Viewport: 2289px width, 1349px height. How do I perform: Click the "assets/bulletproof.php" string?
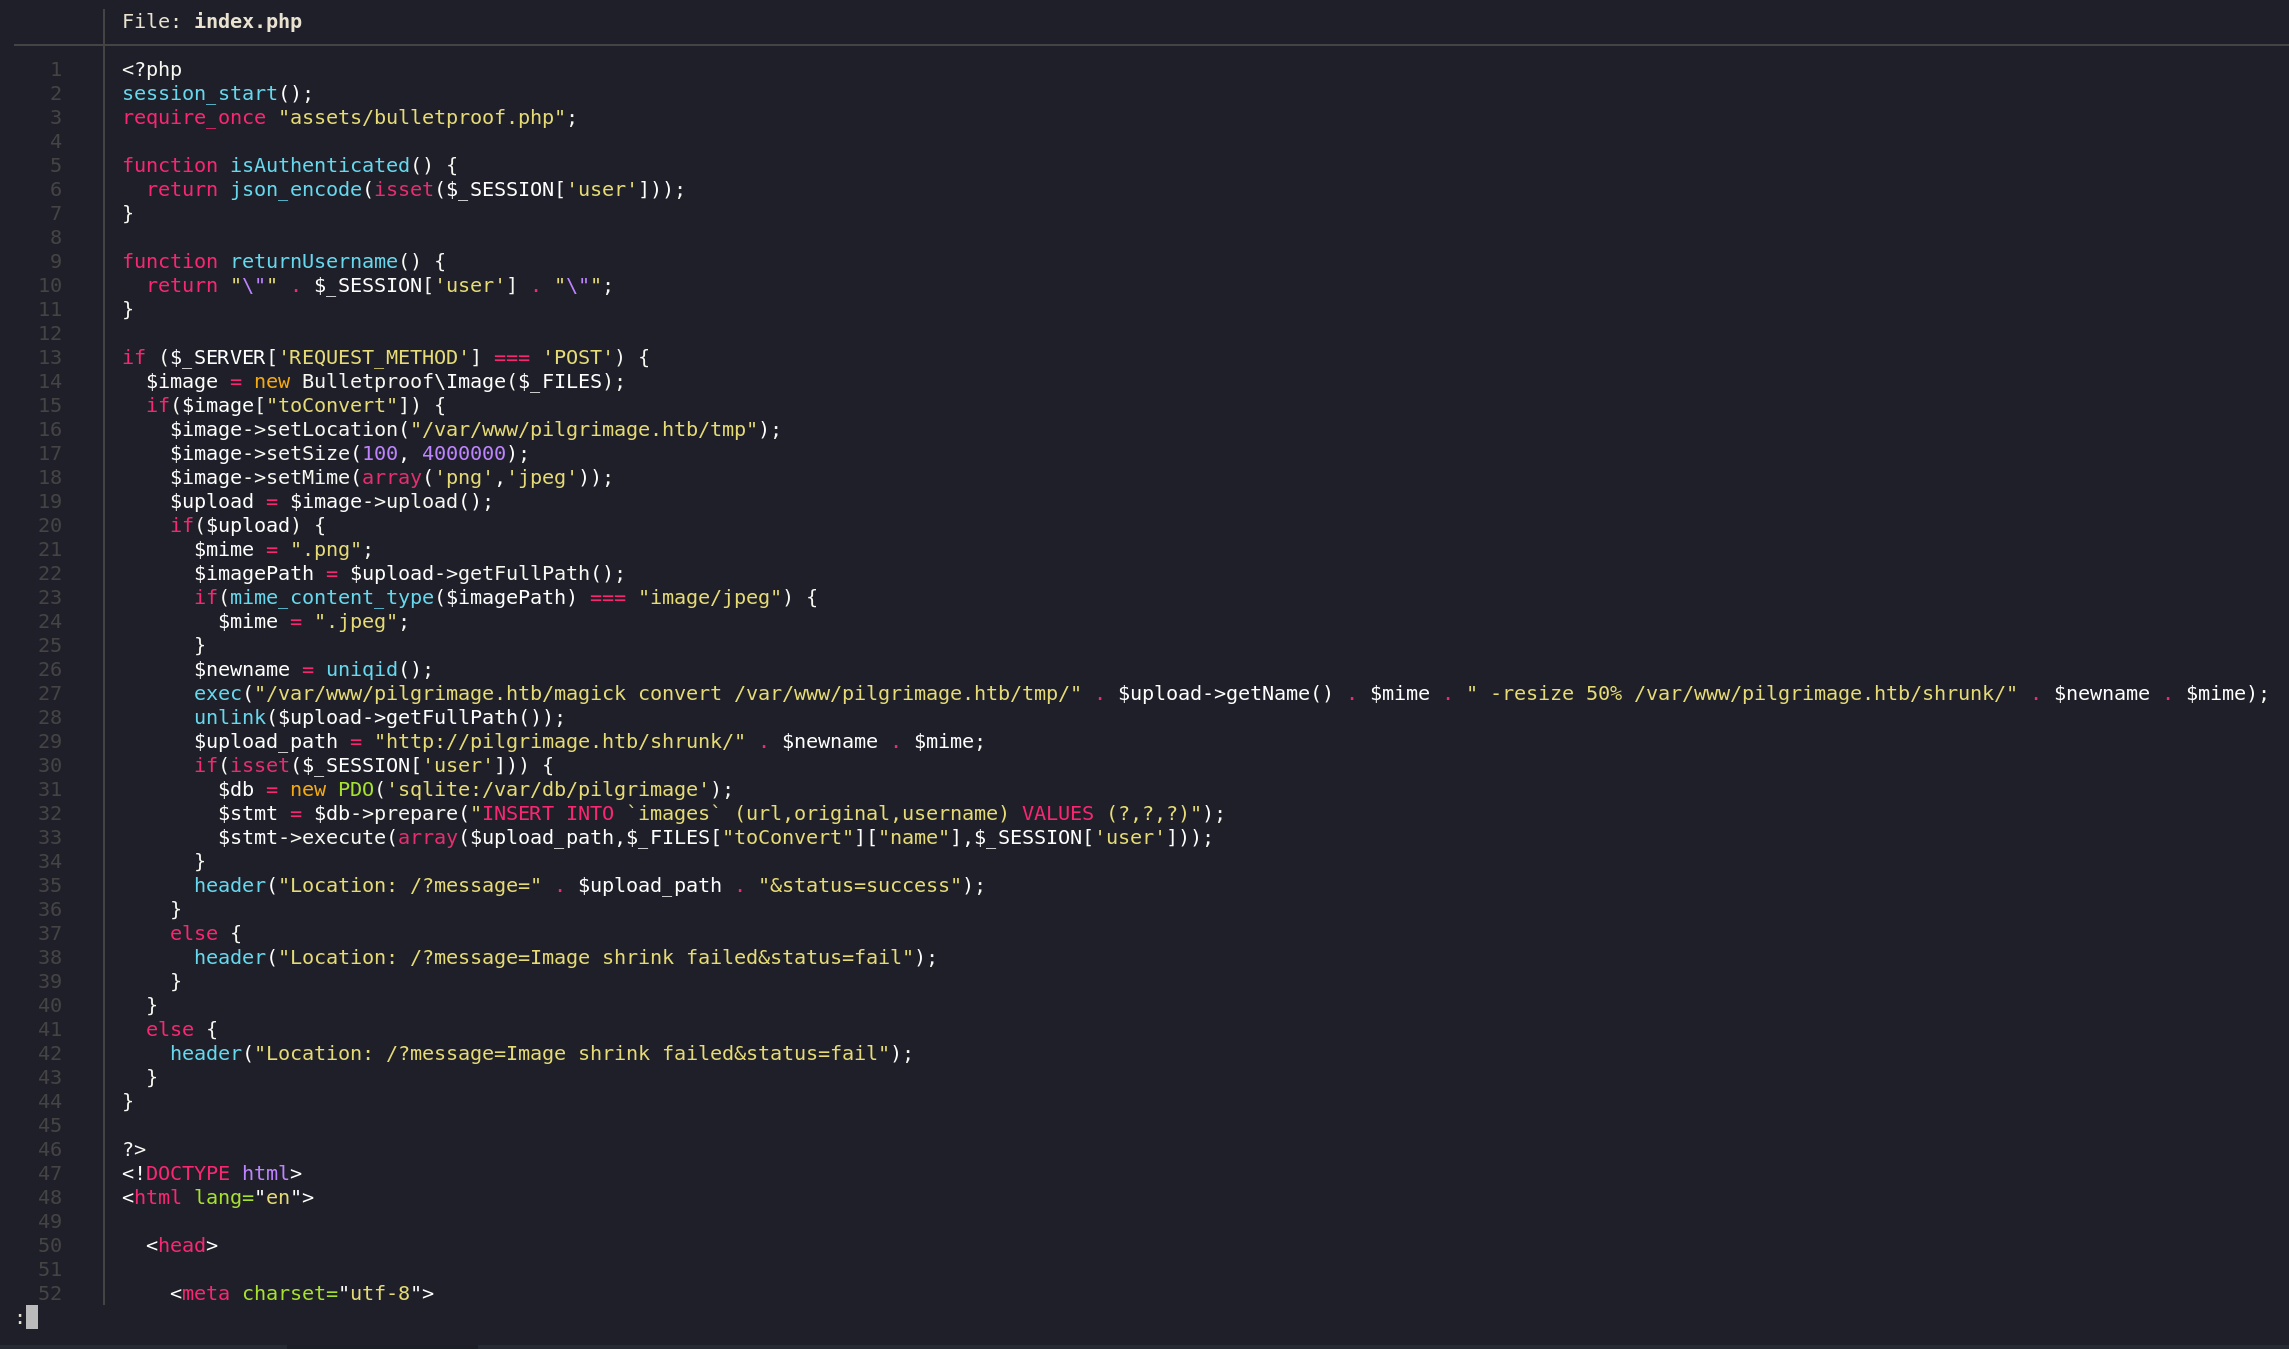(422, 117)
